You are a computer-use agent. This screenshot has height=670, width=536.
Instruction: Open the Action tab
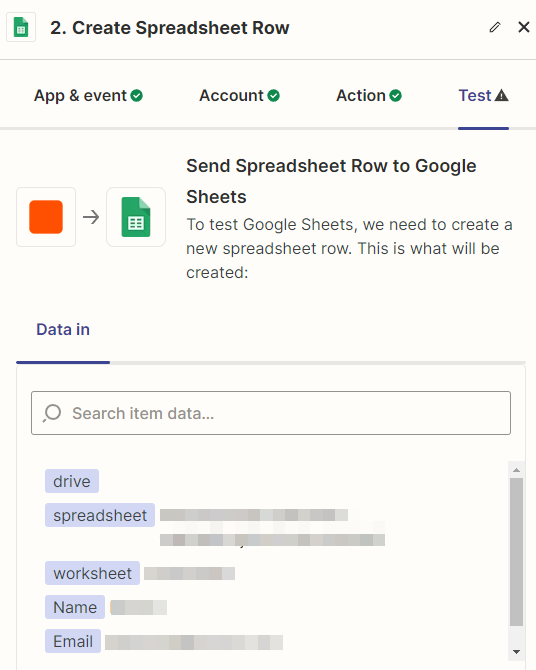(369, 96)
